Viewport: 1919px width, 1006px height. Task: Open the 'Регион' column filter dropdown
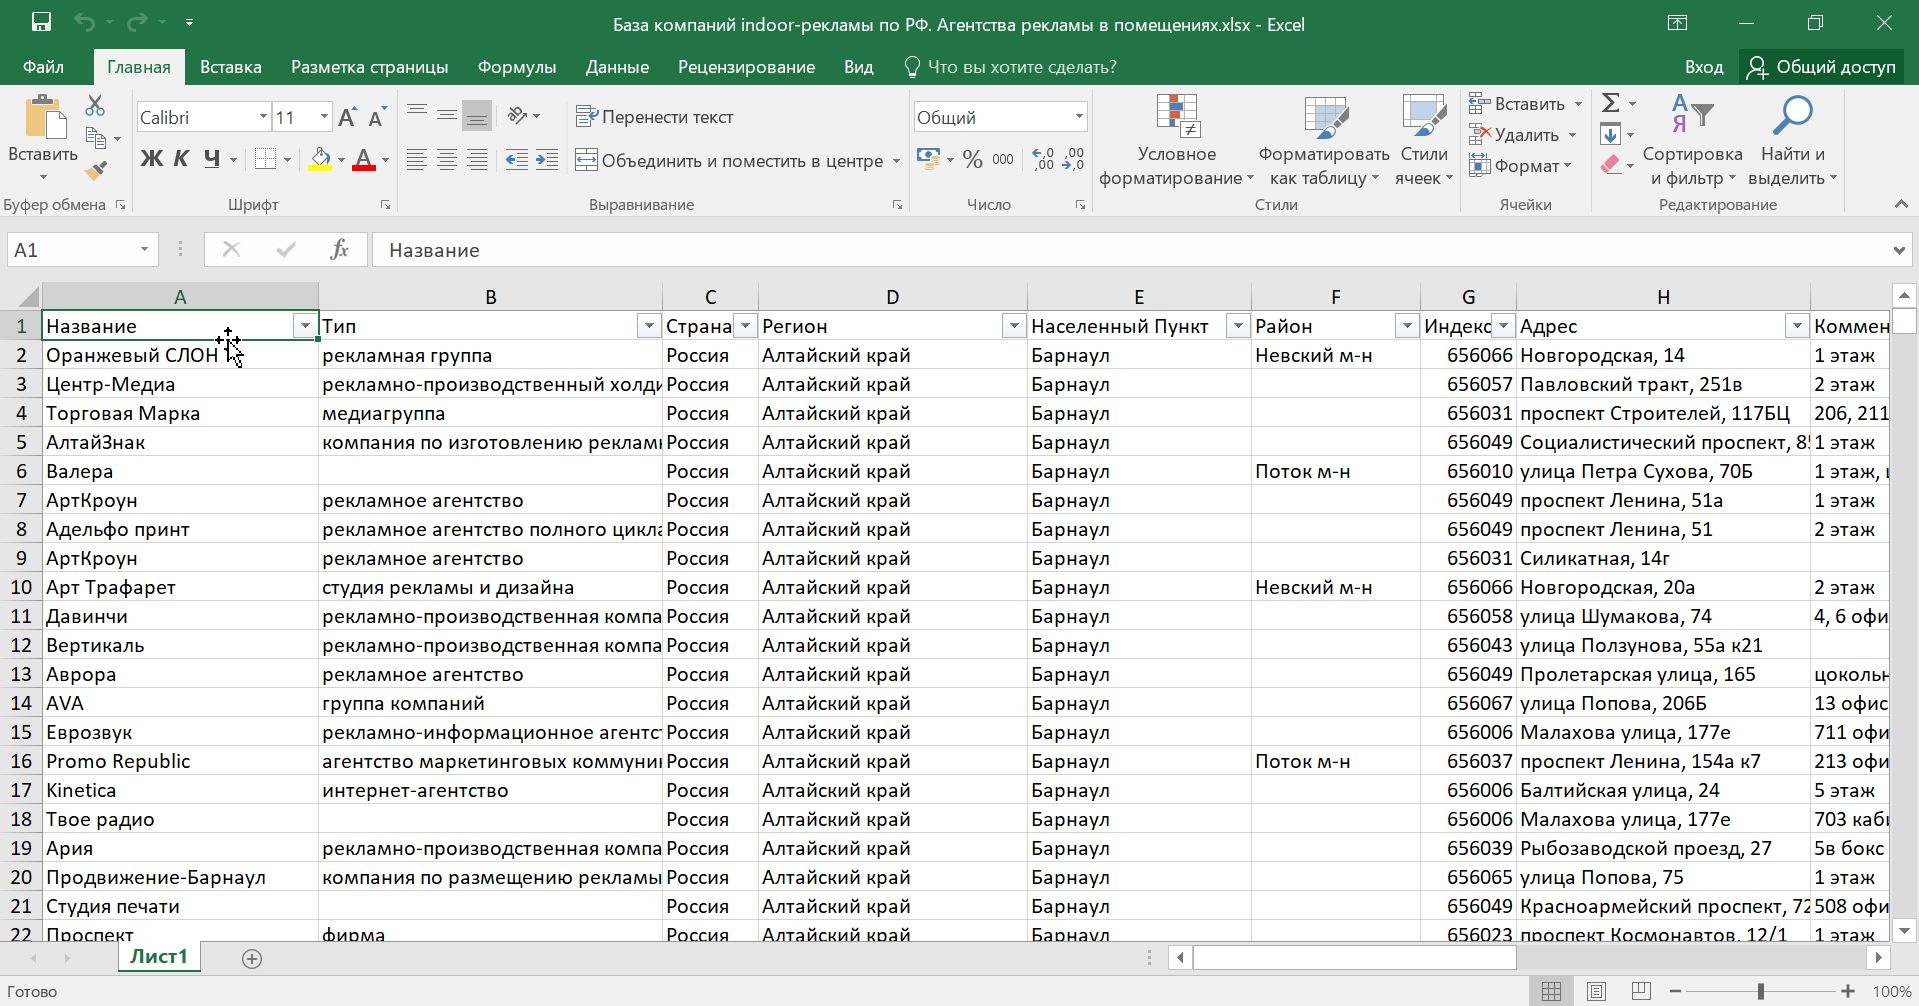pyautogui.click(x=1013, y=326)
